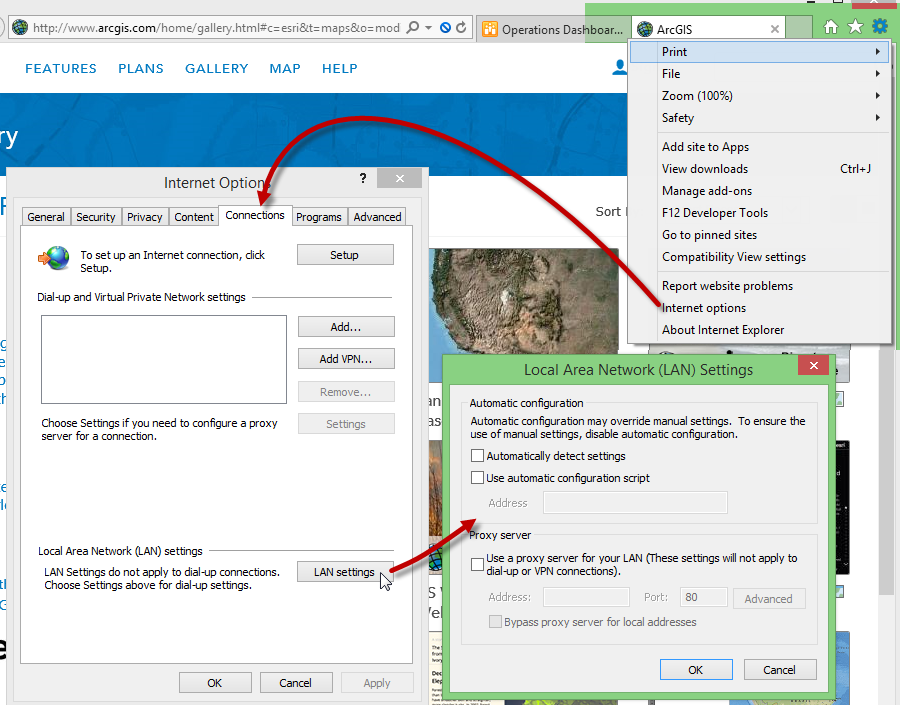Click the globe site icon in address bar

(x=20, y=28)
